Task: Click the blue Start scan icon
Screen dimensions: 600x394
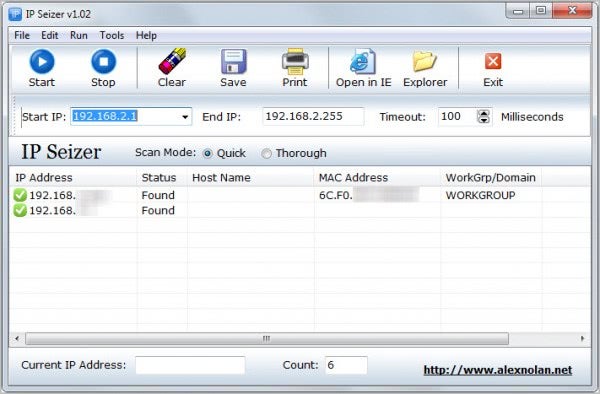Action: [x=42, y=62]
